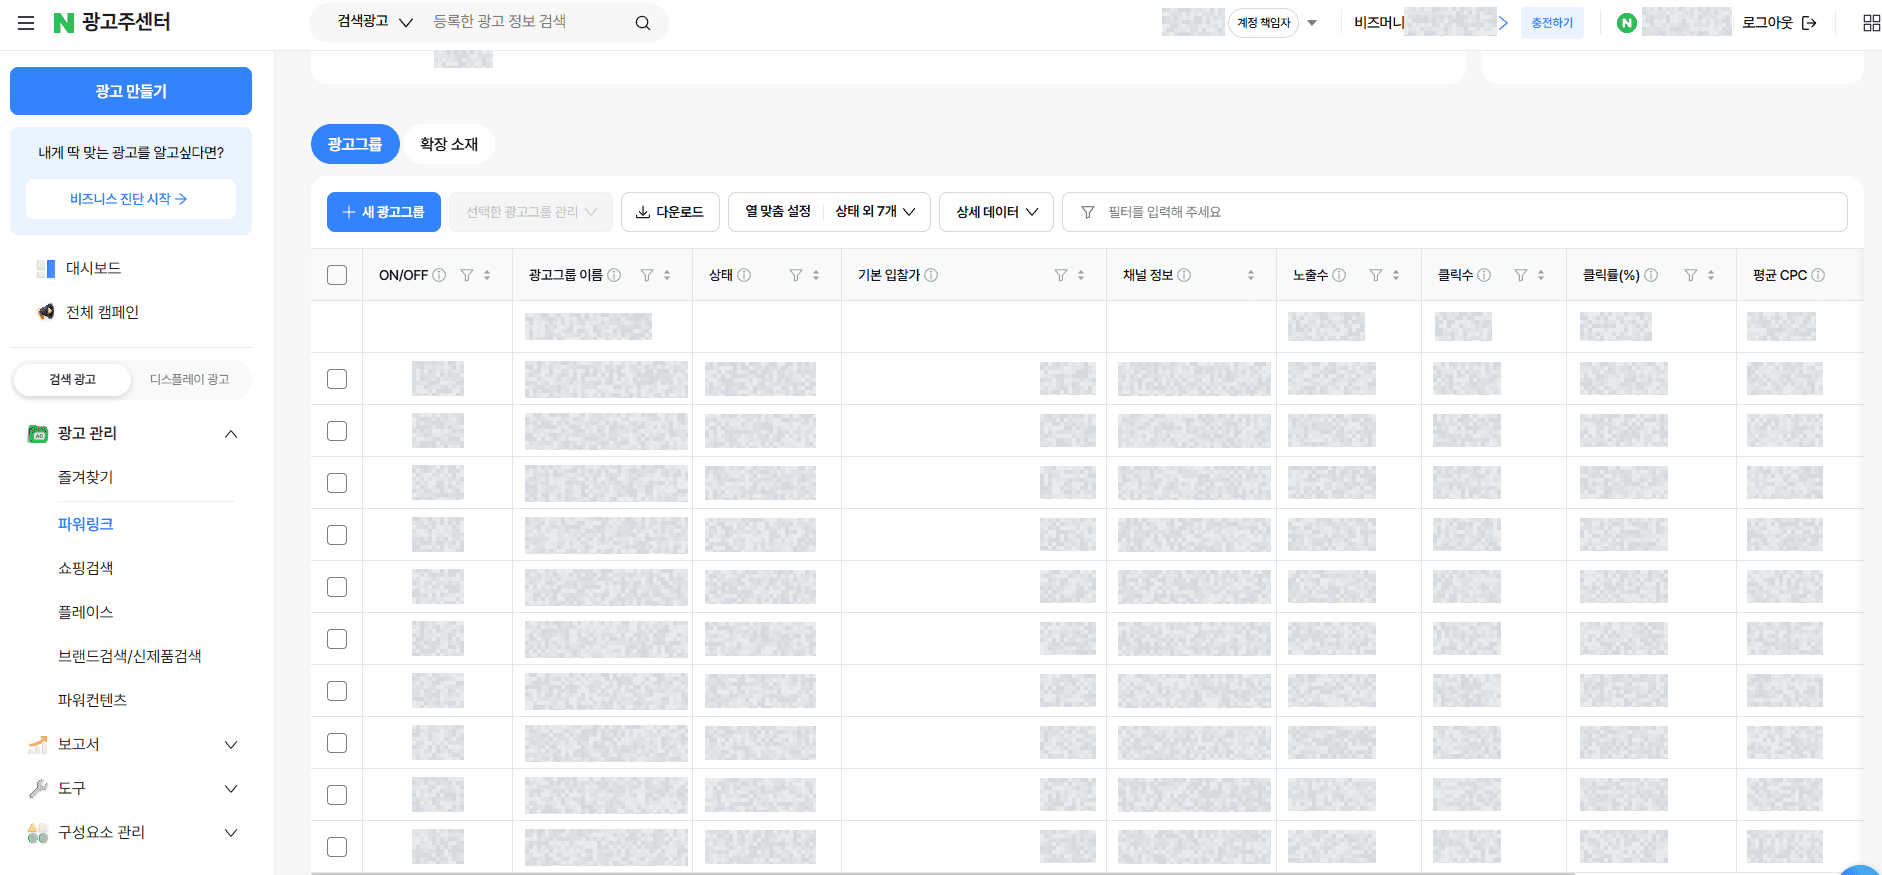Screen dimensions: 1882x875
Task: Click the 광고 관리 green icon
Action: pyautogui.click(x=38, y=433)
